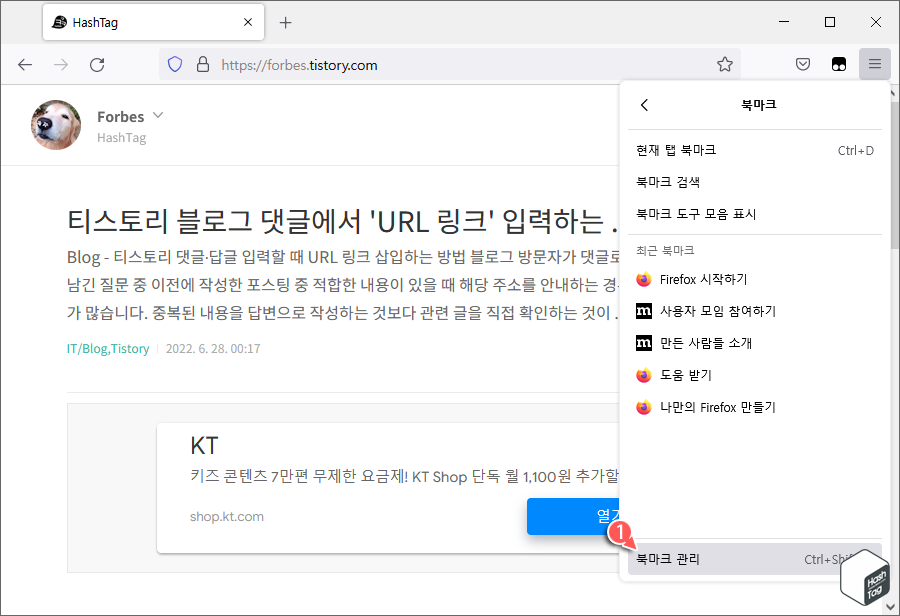Click the back navigation arrow
This screenshot has width=900, height=616.
click(x=25, y=64)
